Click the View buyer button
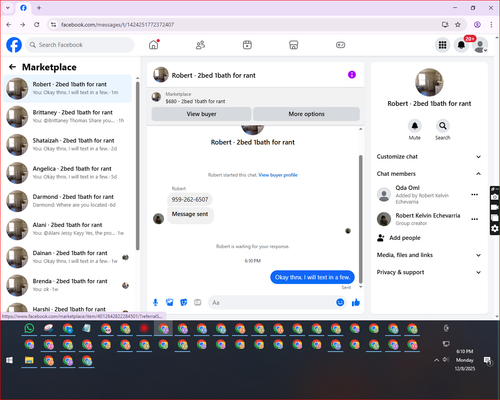 click(x=201, y=114)
